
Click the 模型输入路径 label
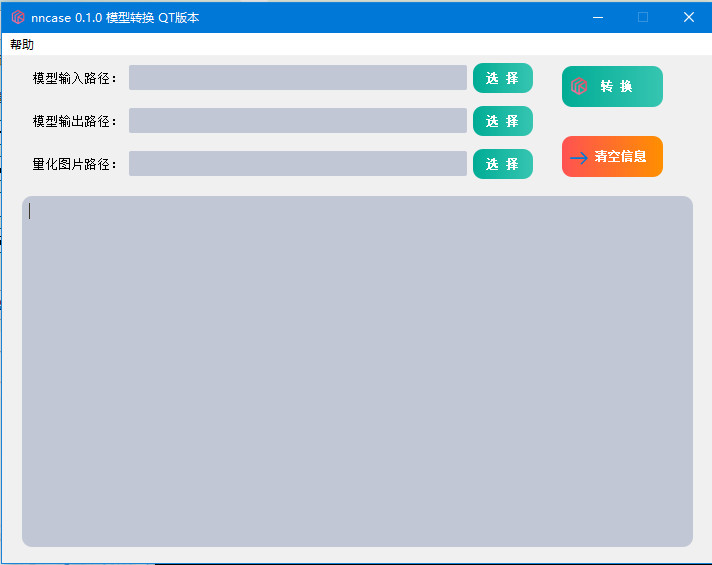click(x=74, y=78)
